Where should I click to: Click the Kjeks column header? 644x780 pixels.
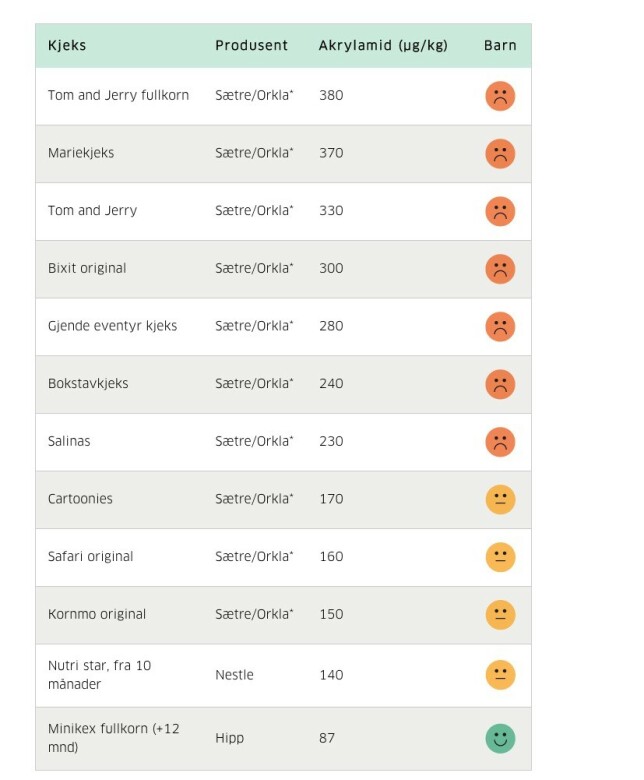67,45
